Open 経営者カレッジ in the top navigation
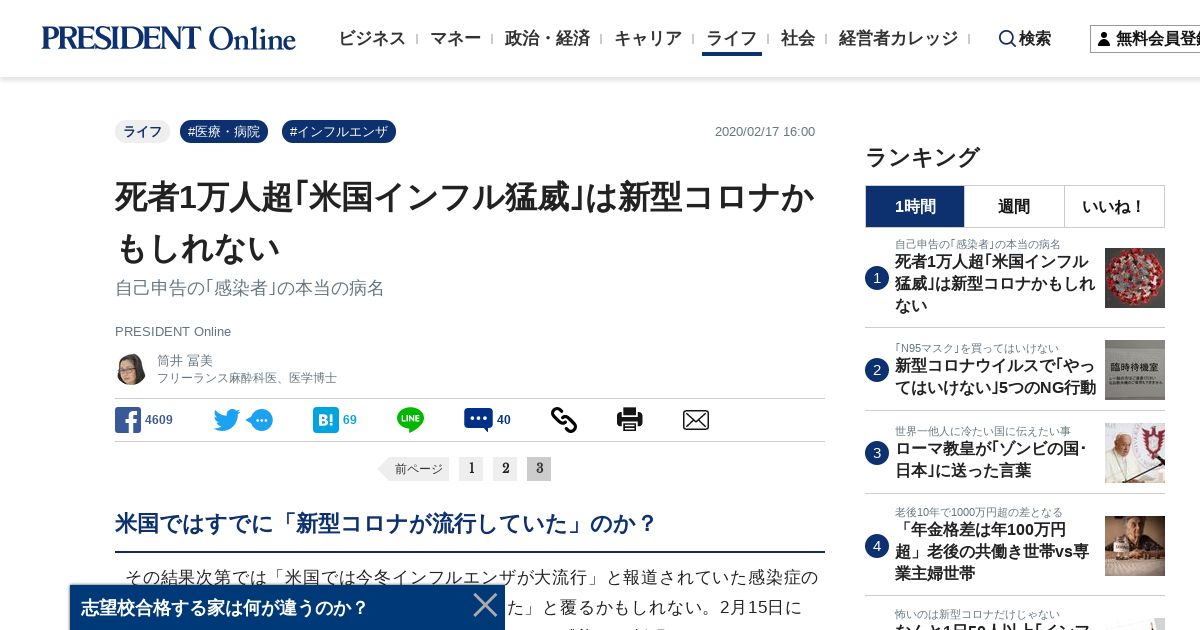 click(898, 39)
